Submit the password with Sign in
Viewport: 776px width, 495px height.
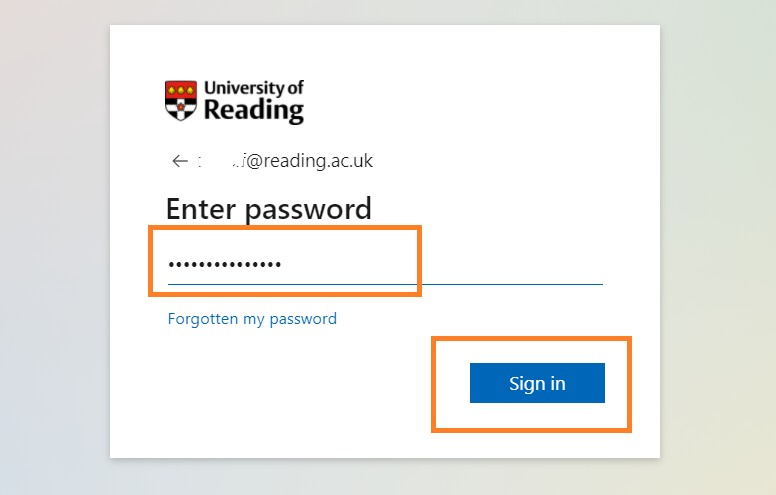click(x=537, y=383)
